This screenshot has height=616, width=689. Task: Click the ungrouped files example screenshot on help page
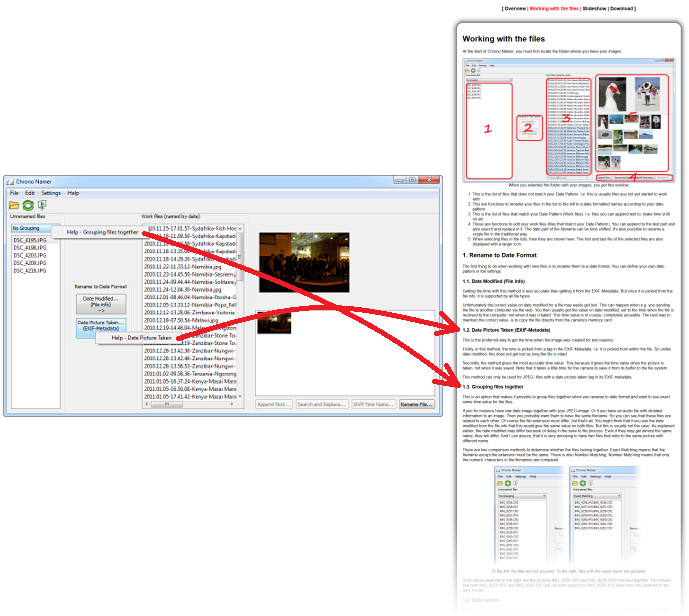coord(529,515)
